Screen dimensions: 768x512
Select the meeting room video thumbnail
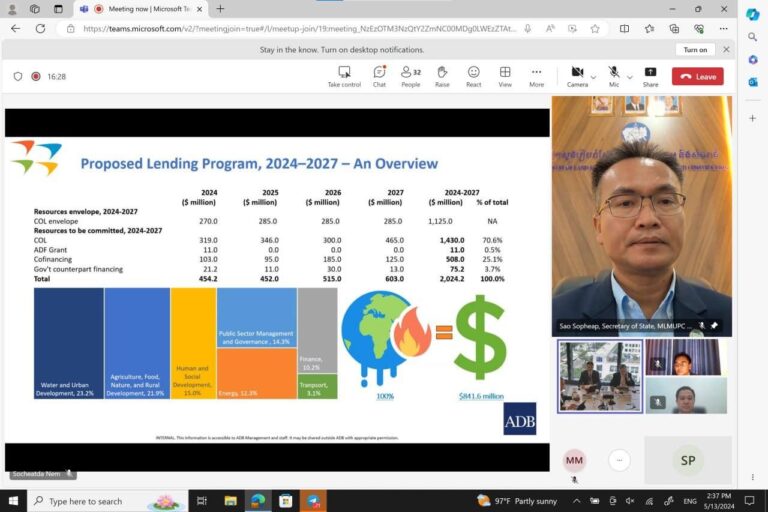point(600,376)
